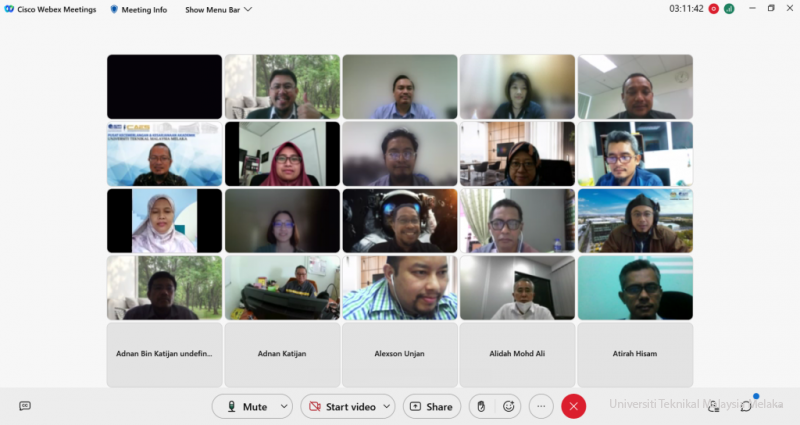Expand Show Menu Bar
The height and width of the screenshot is (425, 800).
click(x=218, y=9)
